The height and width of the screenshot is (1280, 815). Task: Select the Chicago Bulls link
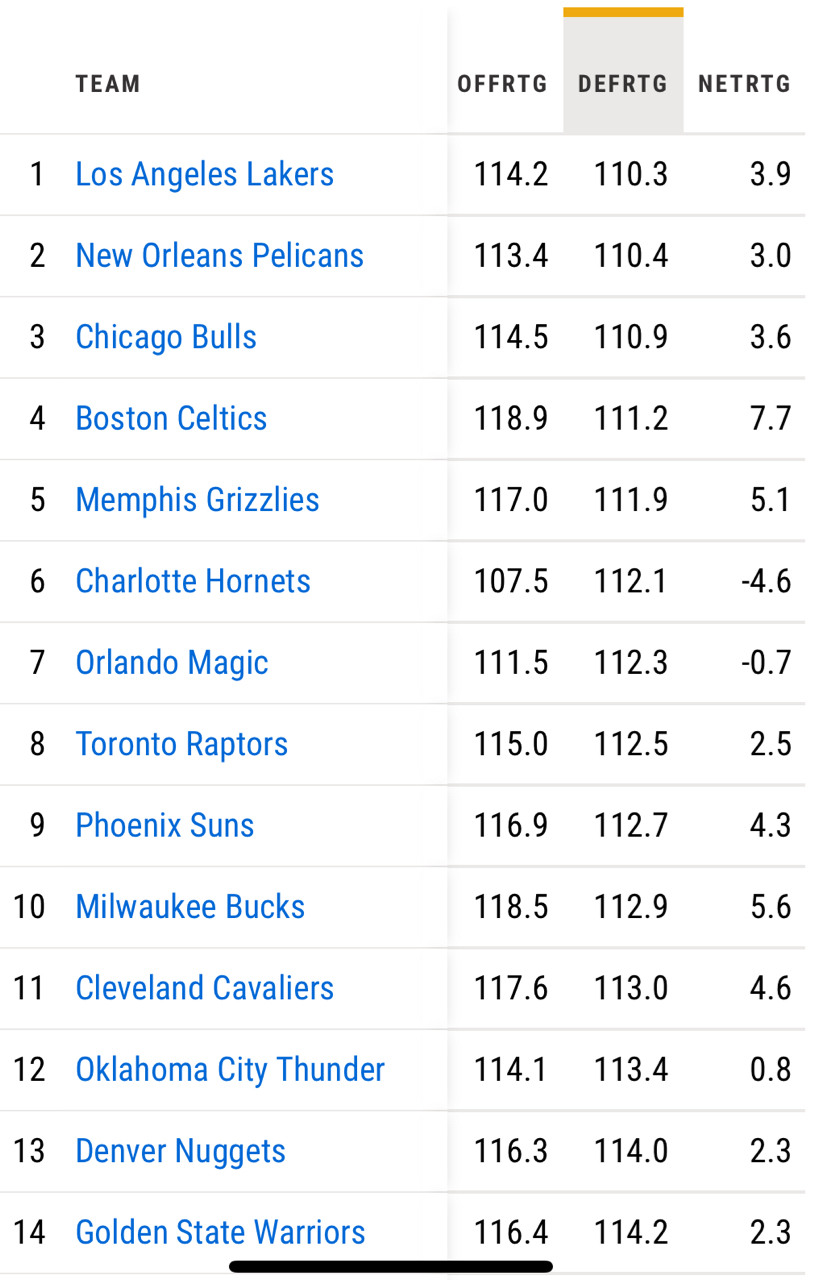pyautogui.click(x=166, y=337)
